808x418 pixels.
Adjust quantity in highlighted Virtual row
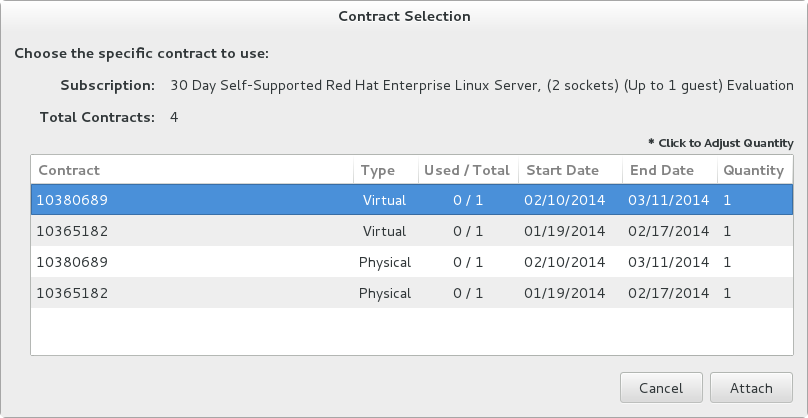pos(728,200)
